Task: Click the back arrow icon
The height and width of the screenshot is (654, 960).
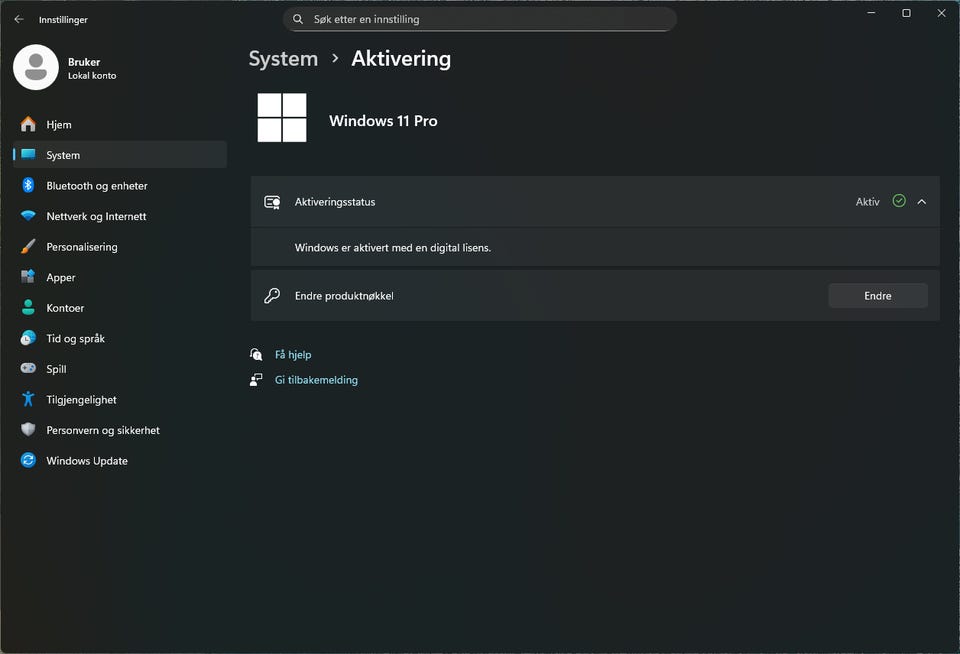Action: [19, 19]
